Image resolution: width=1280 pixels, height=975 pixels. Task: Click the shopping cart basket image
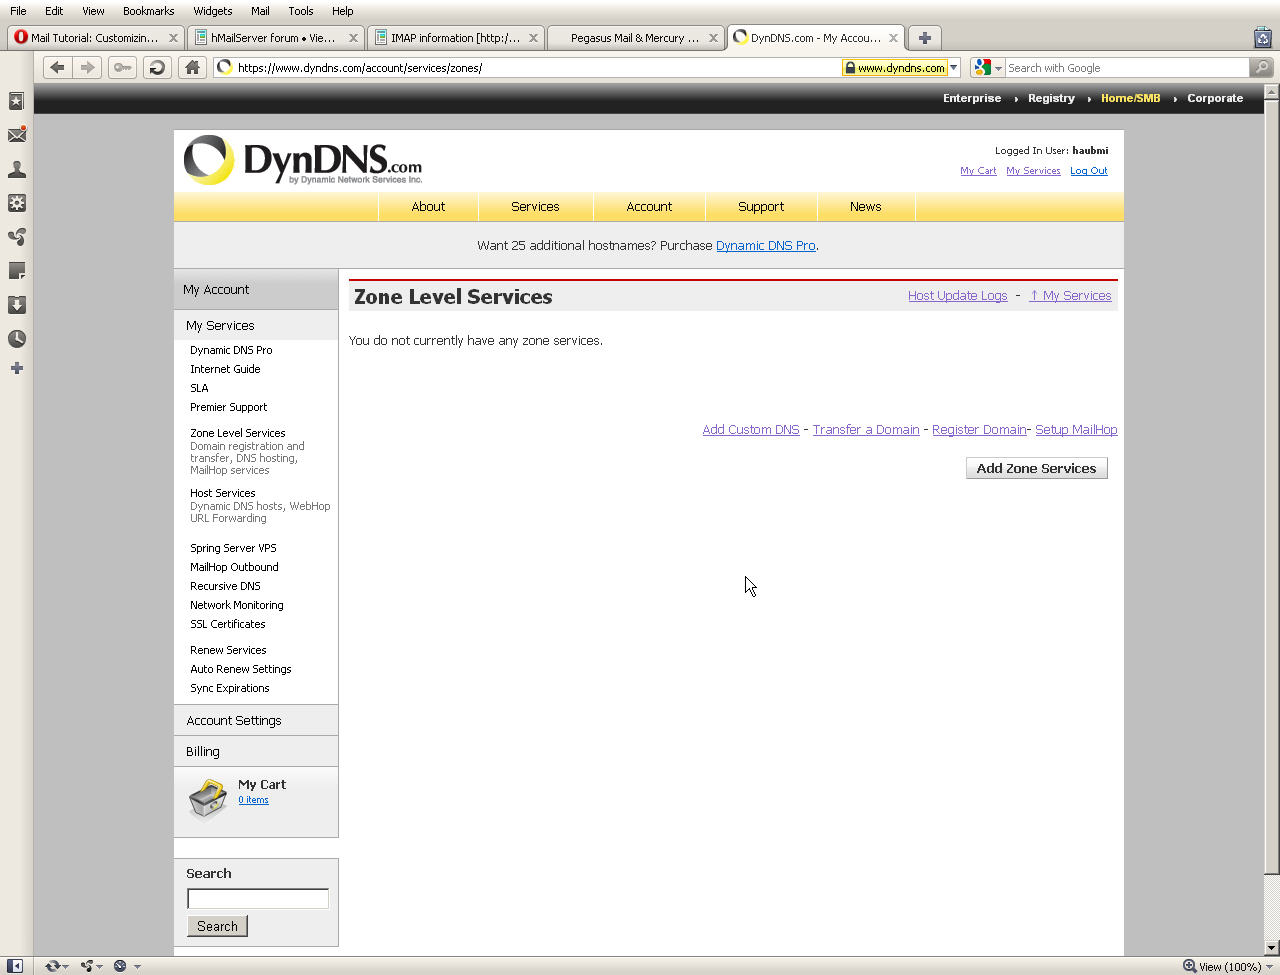coord(208,798)
